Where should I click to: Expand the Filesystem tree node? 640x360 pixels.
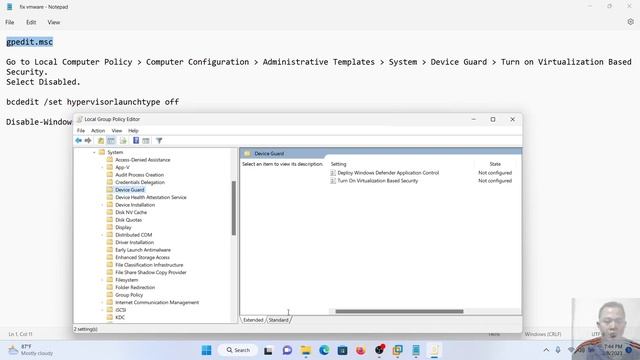(x=102, y=280)
